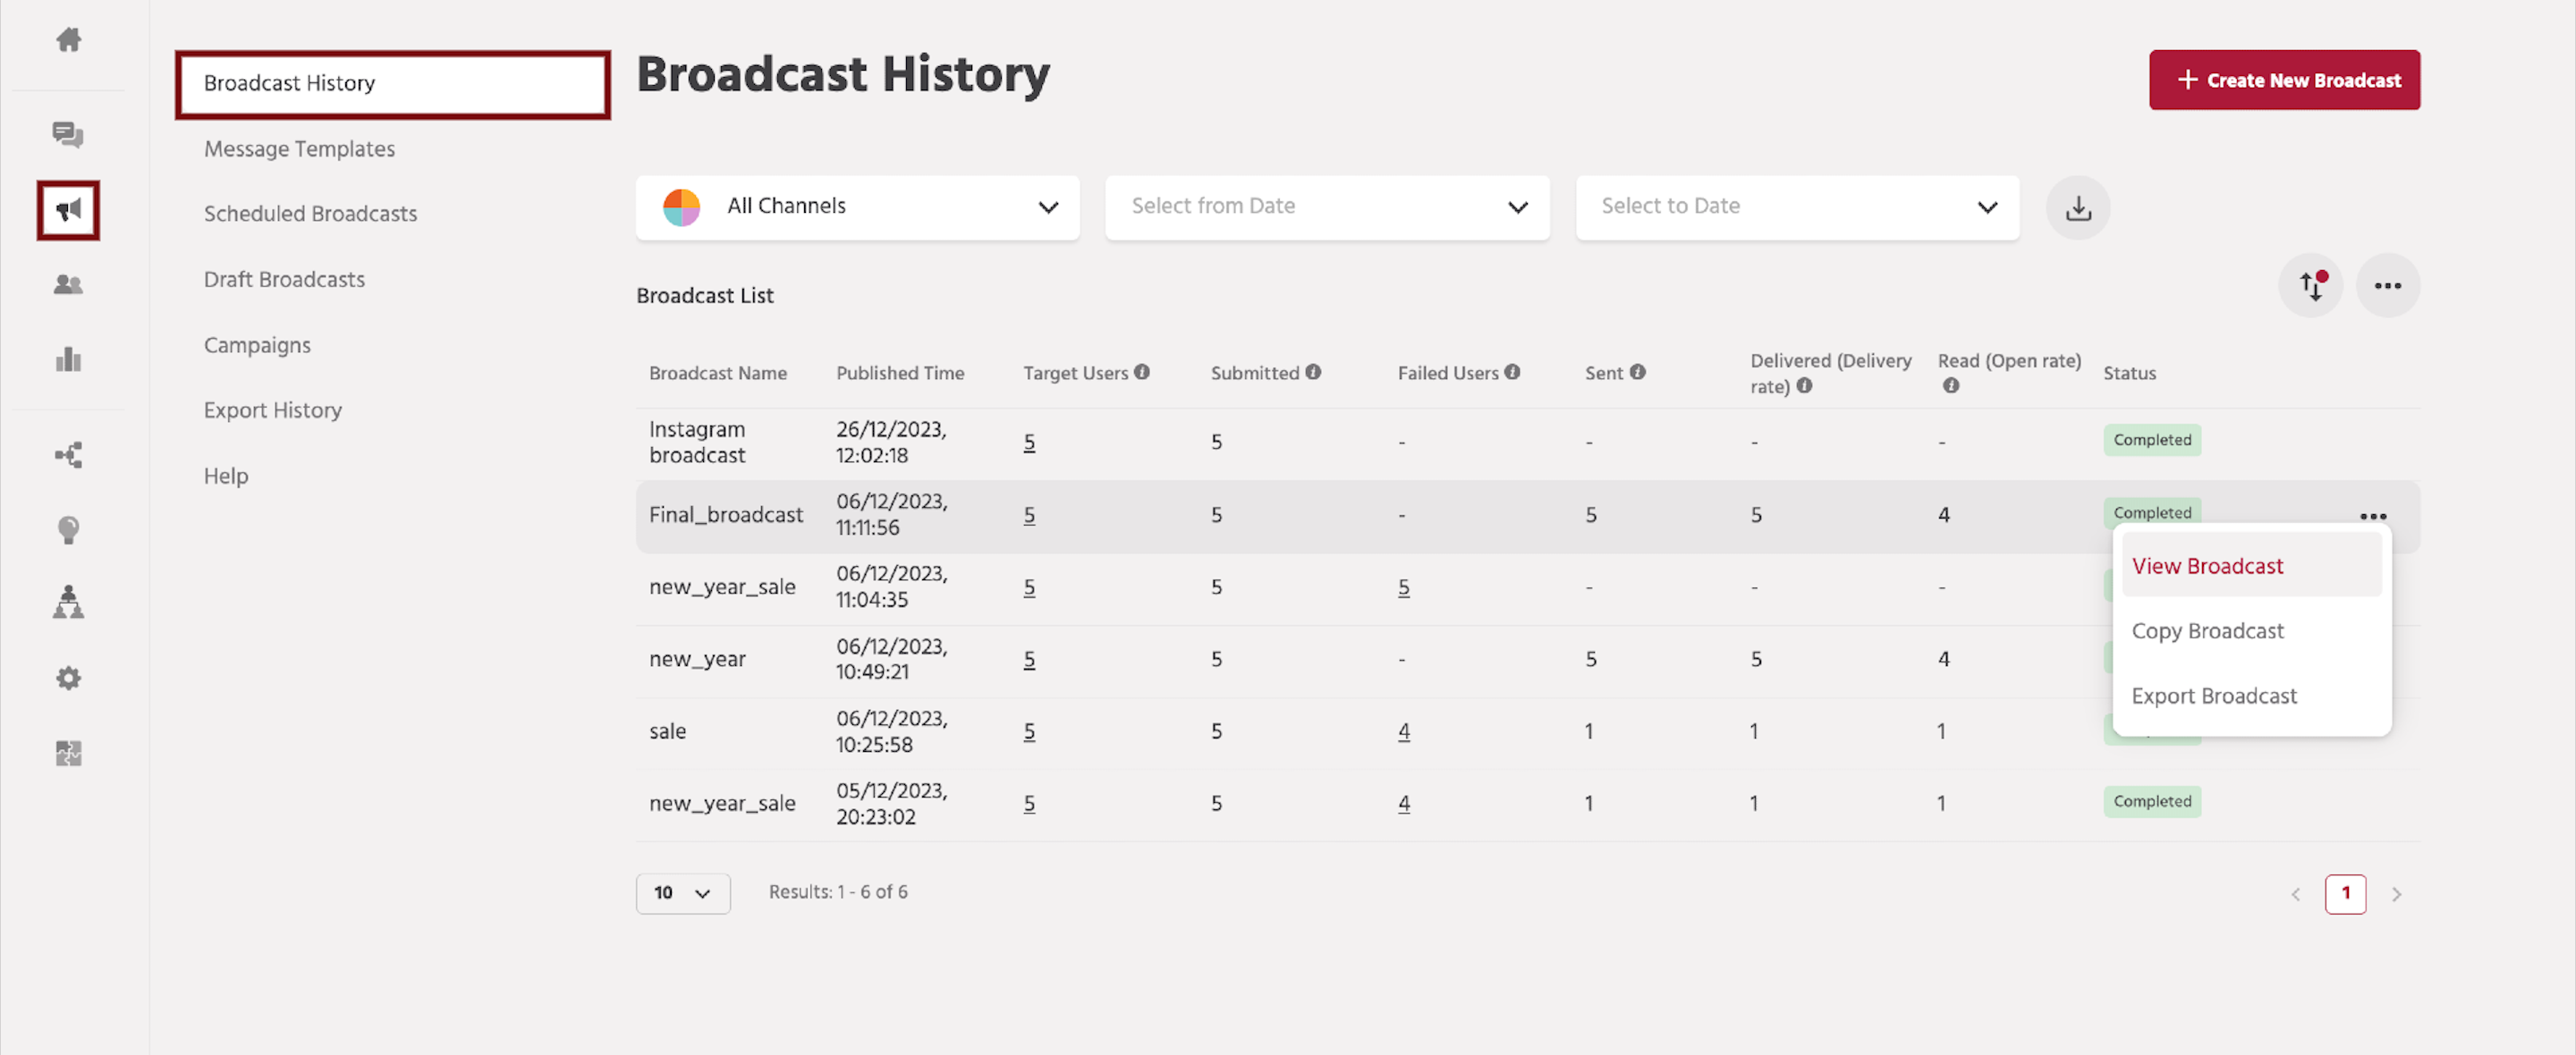Open the contacts users icon
This screenshot has width=2576, height=1055.
click(x=68, y=284)
